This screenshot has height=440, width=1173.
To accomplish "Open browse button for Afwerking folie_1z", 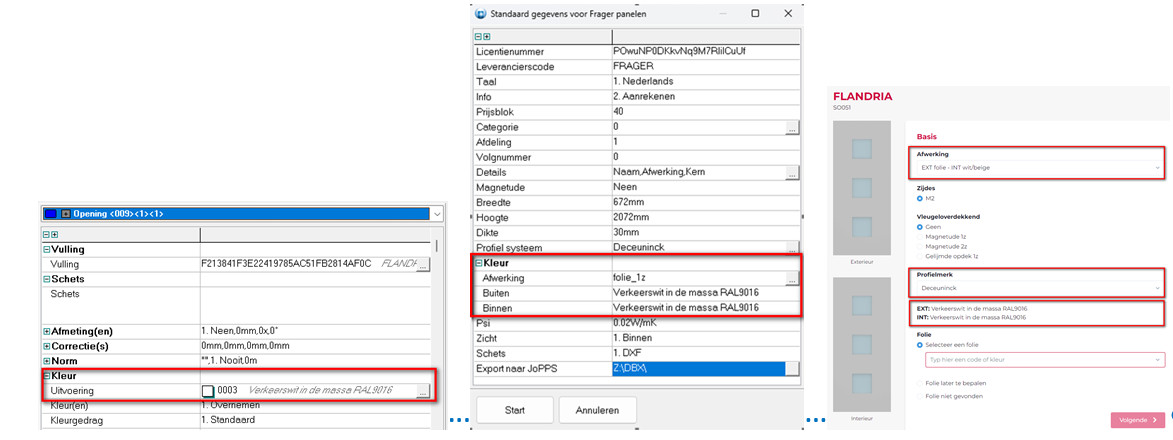I will (x=792, y=278).
